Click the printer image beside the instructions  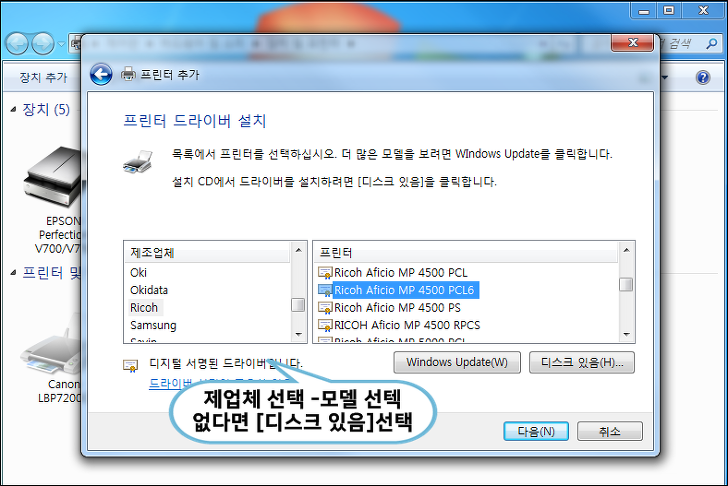pos(138,161)
